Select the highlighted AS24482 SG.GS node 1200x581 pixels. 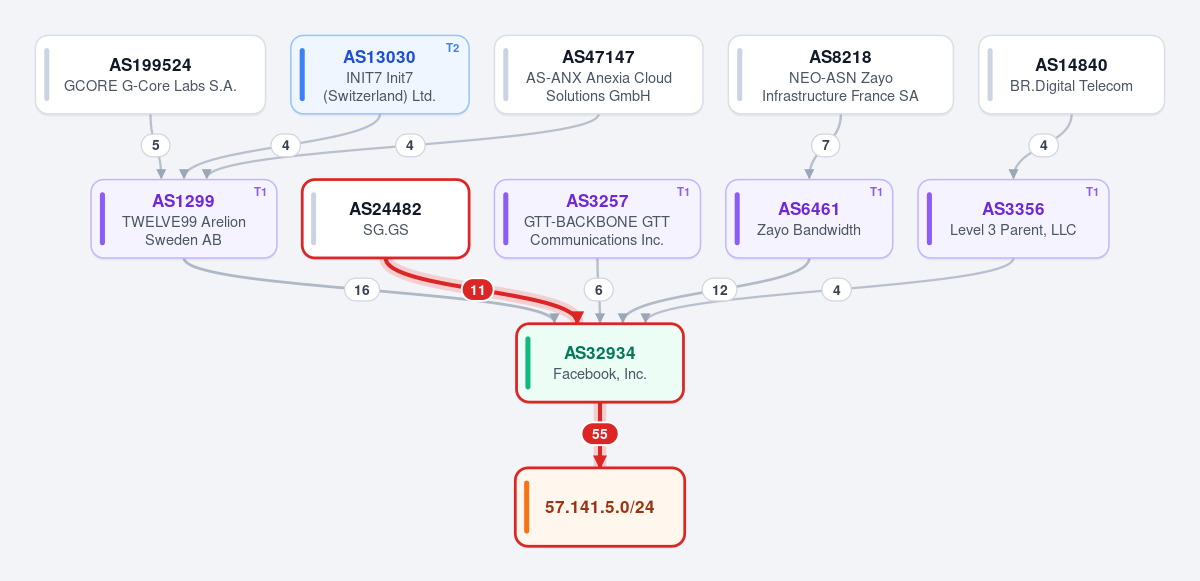pyautogui.click(x=385, y=219)
